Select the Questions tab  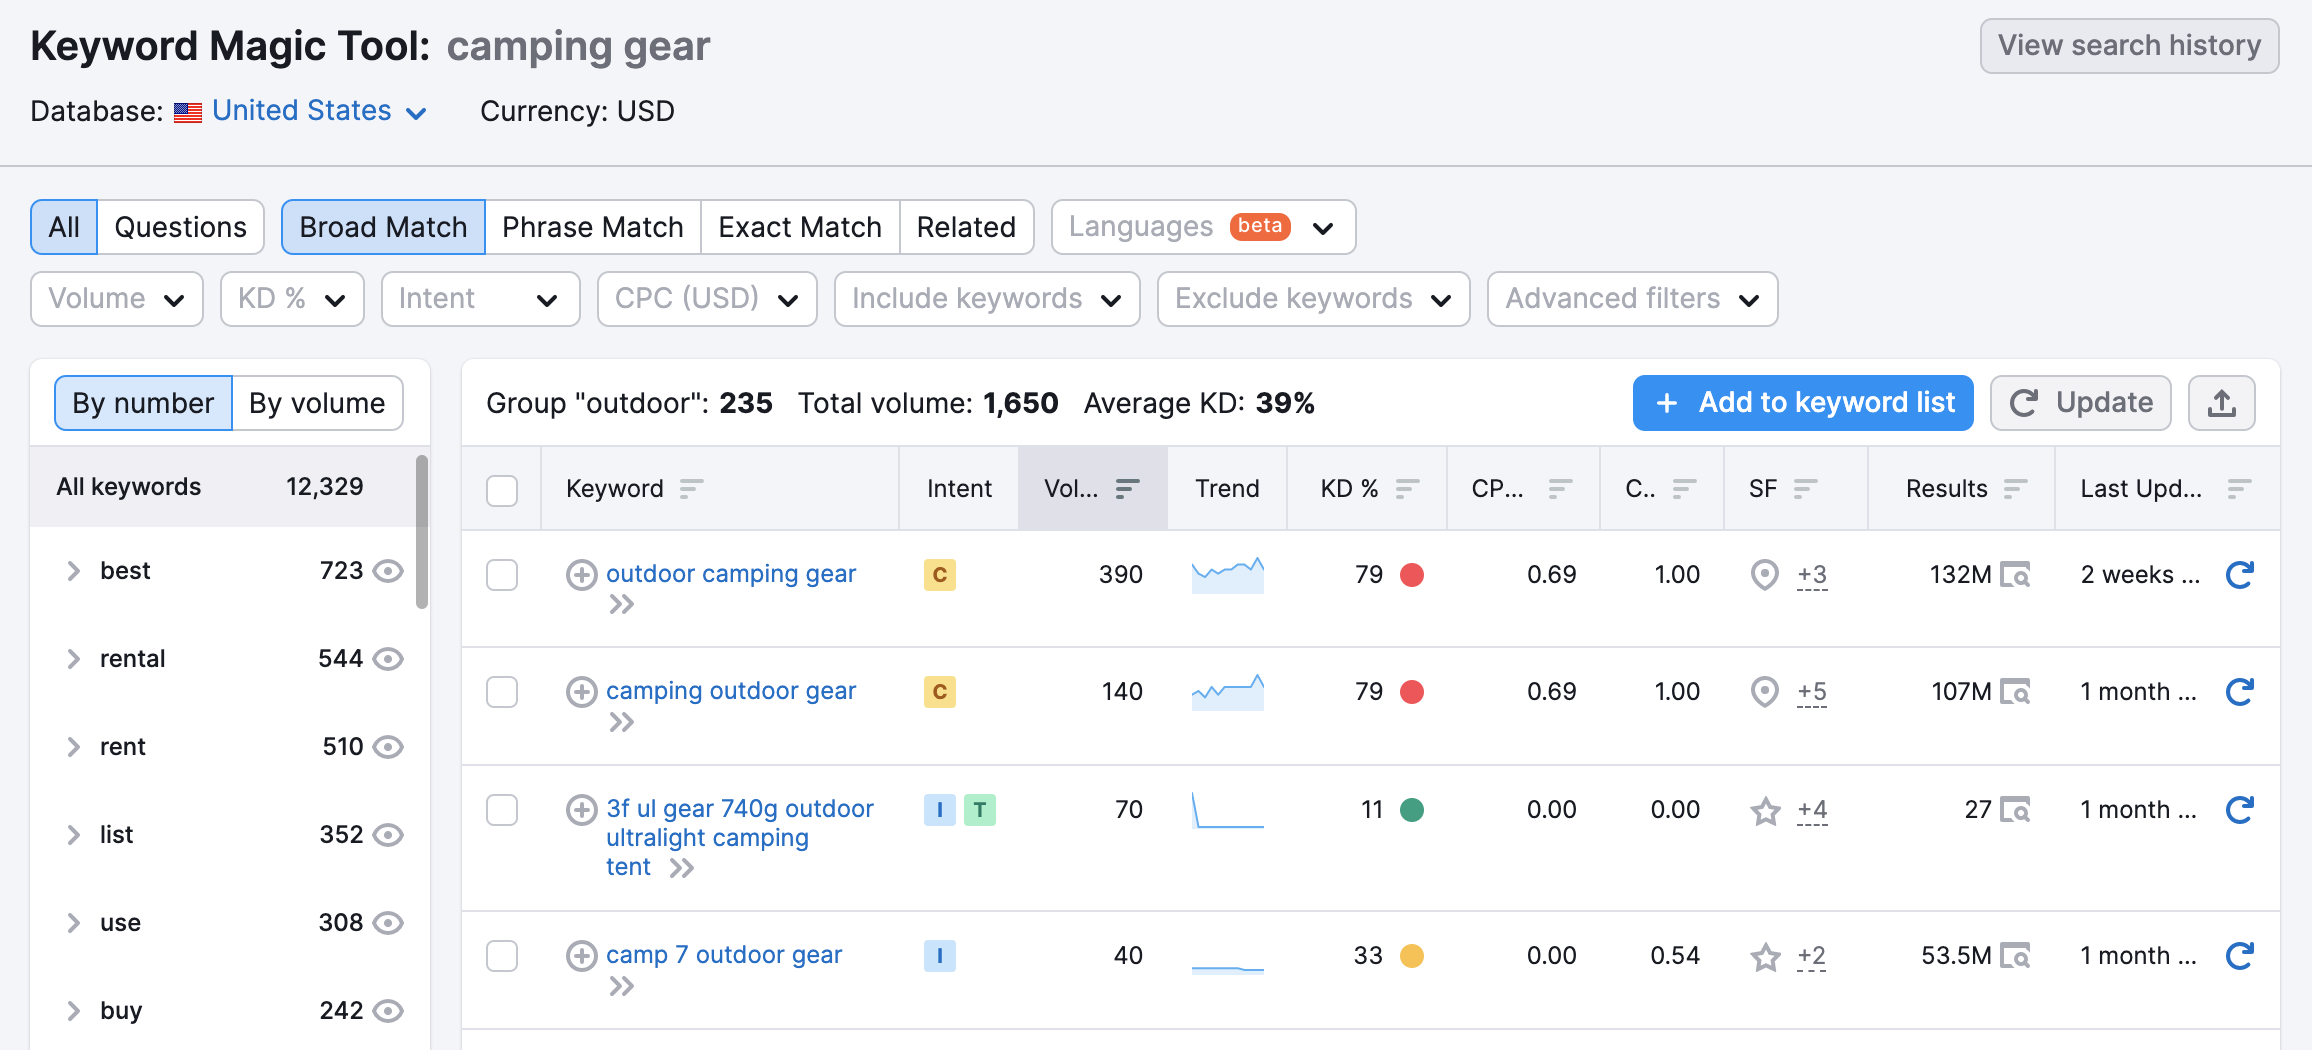(x=180, y=227)
